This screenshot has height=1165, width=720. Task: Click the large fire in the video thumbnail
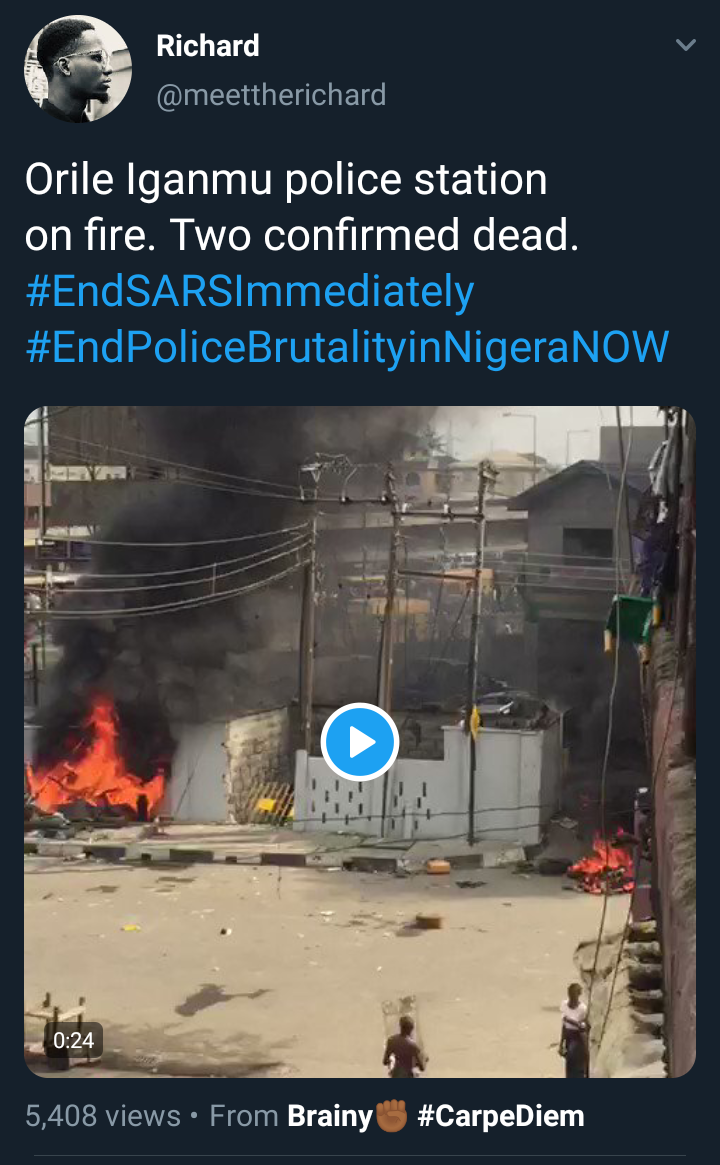[95, 765]
